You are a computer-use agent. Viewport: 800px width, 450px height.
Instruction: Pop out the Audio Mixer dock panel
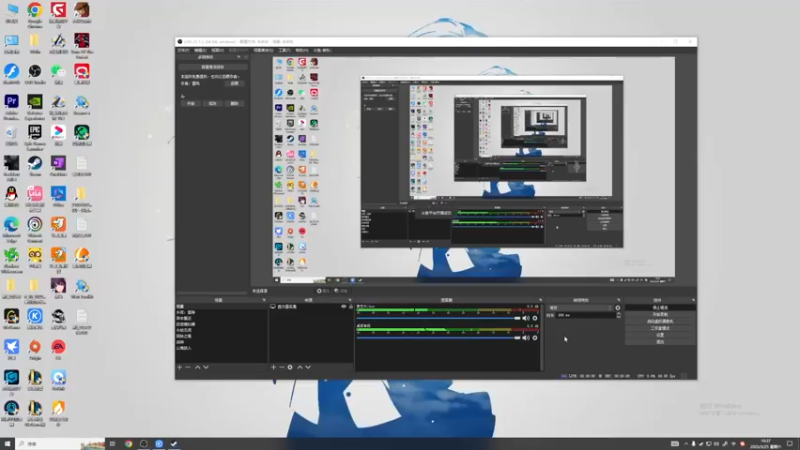coord(540,300)
